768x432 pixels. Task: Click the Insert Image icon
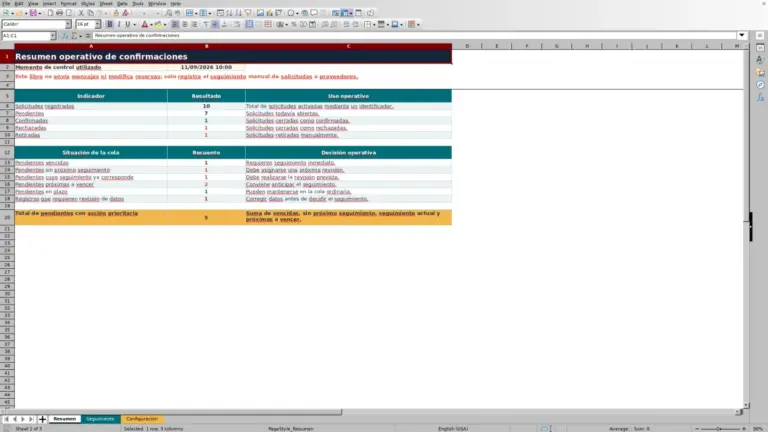[x=260, y=13]
